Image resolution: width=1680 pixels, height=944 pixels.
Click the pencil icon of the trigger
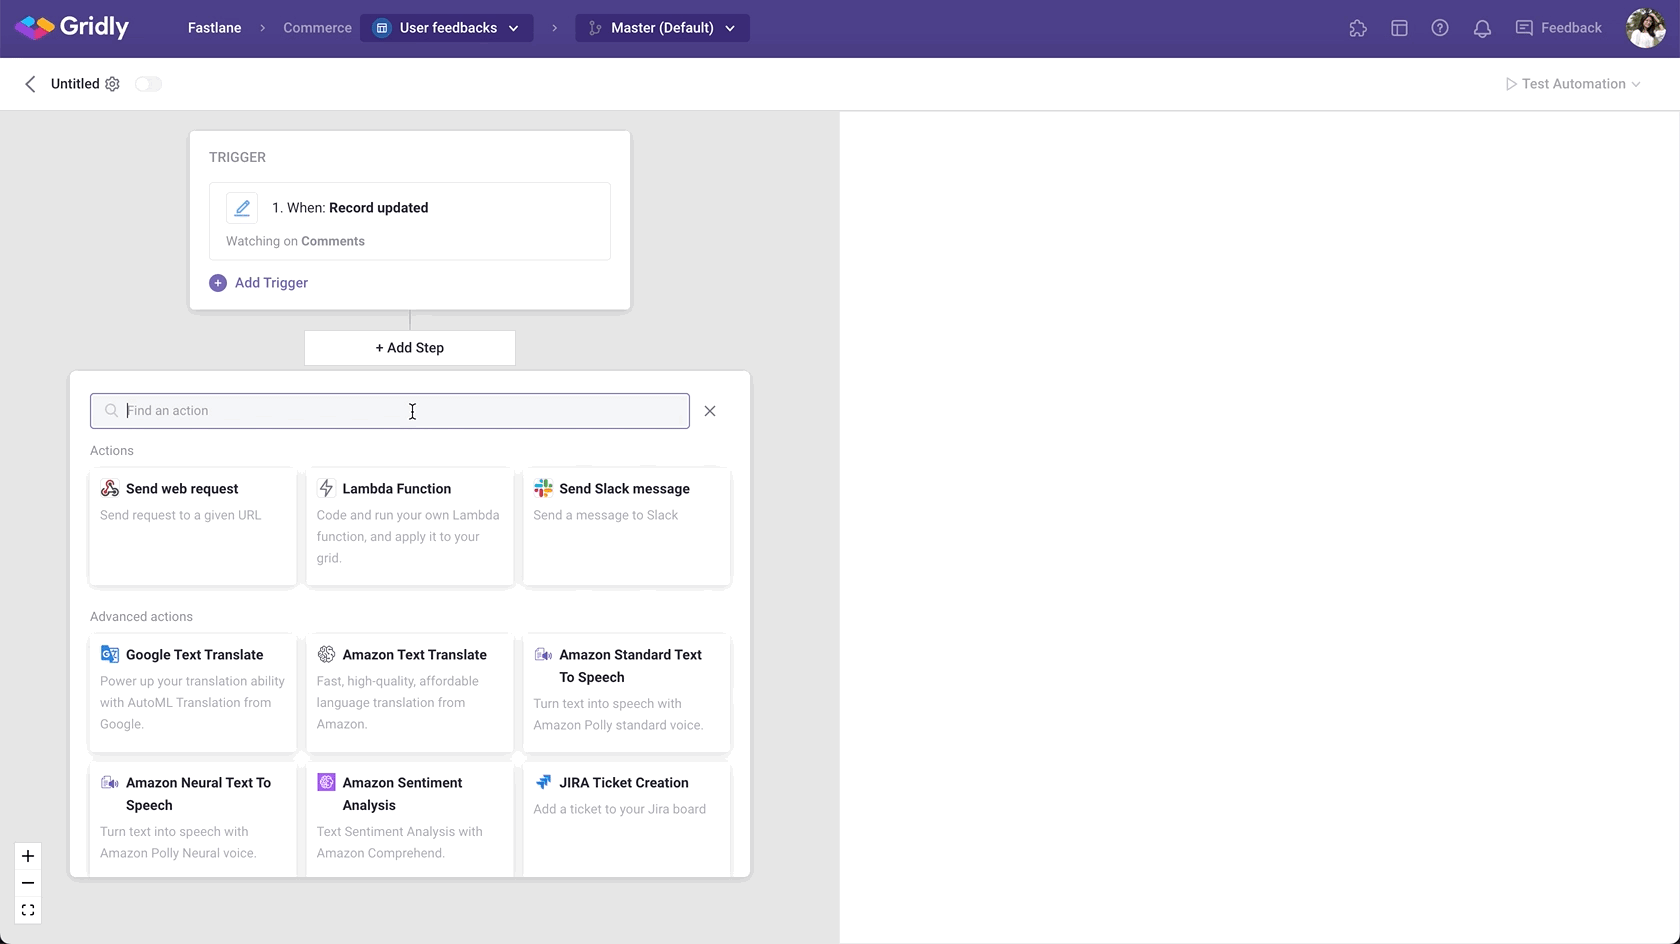point(242,208)
